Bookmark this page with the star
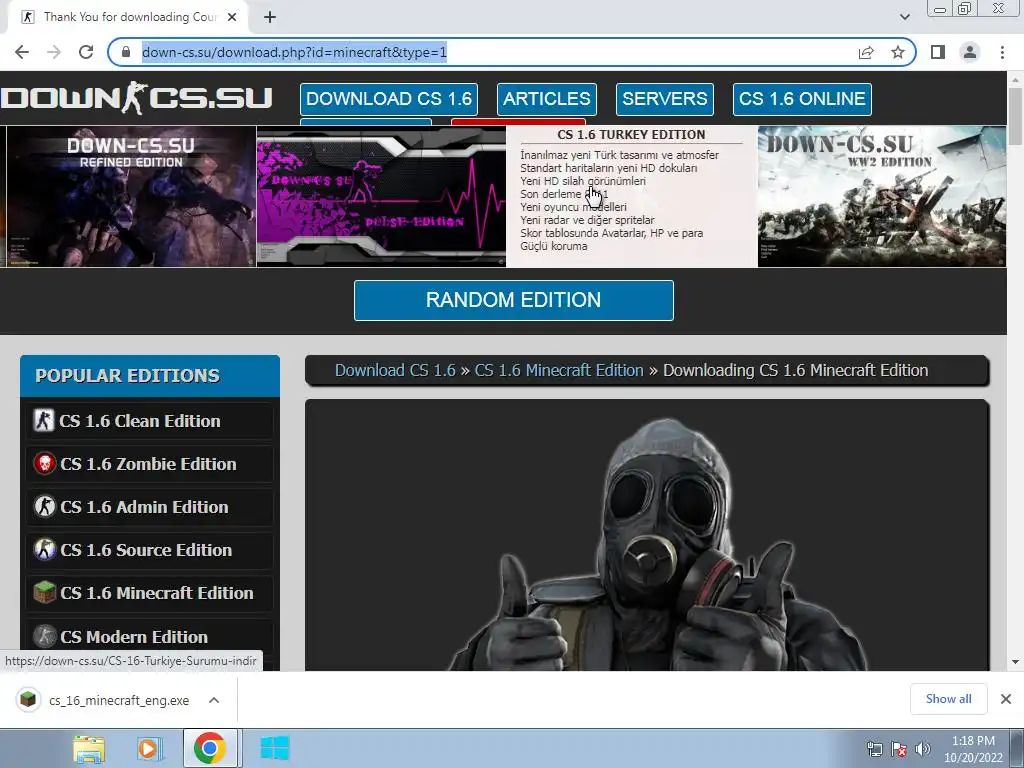This screenshot has width=1024, height=768. coord(898,52)
